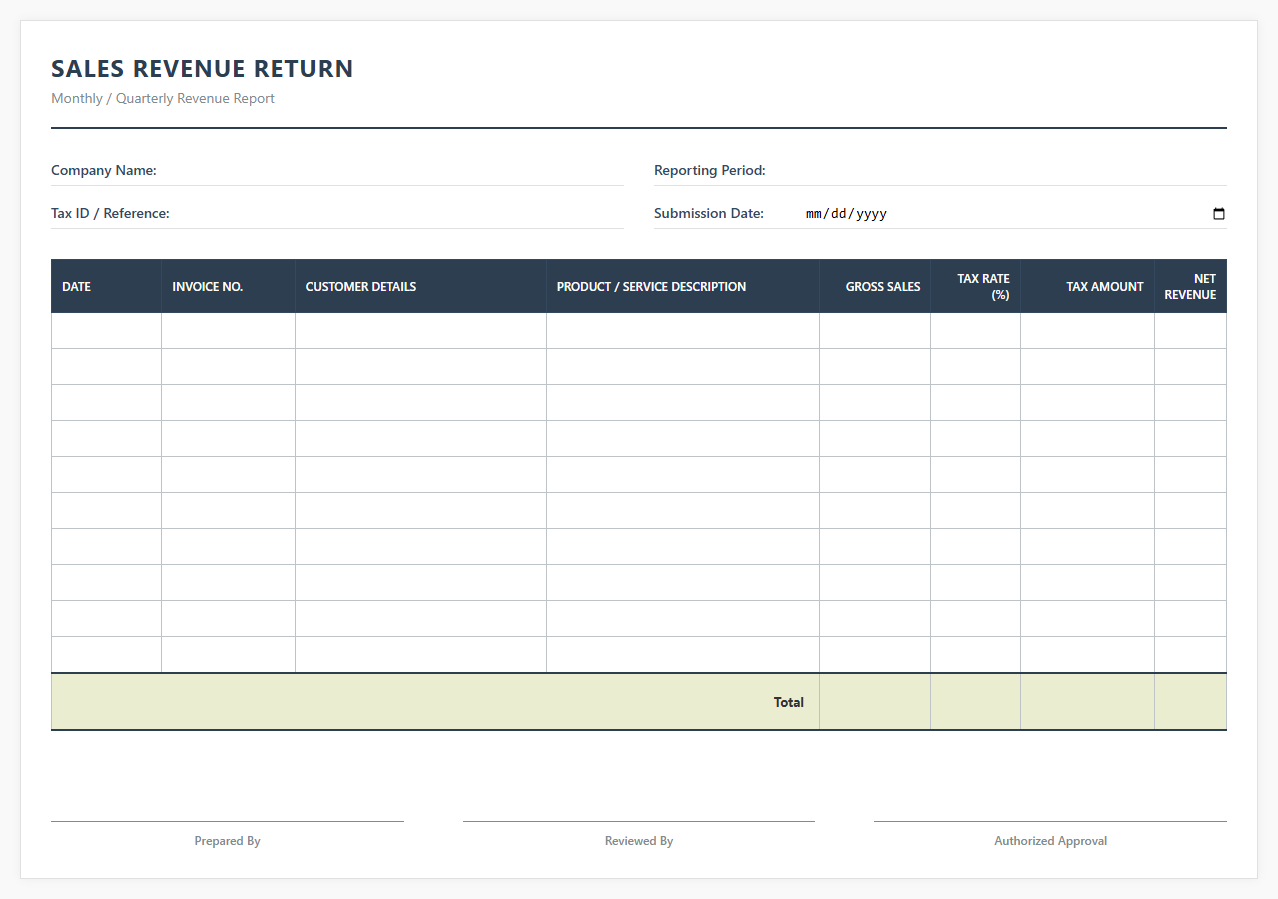
Task: Click the first row Tax Rate cell
Action: 975,331
